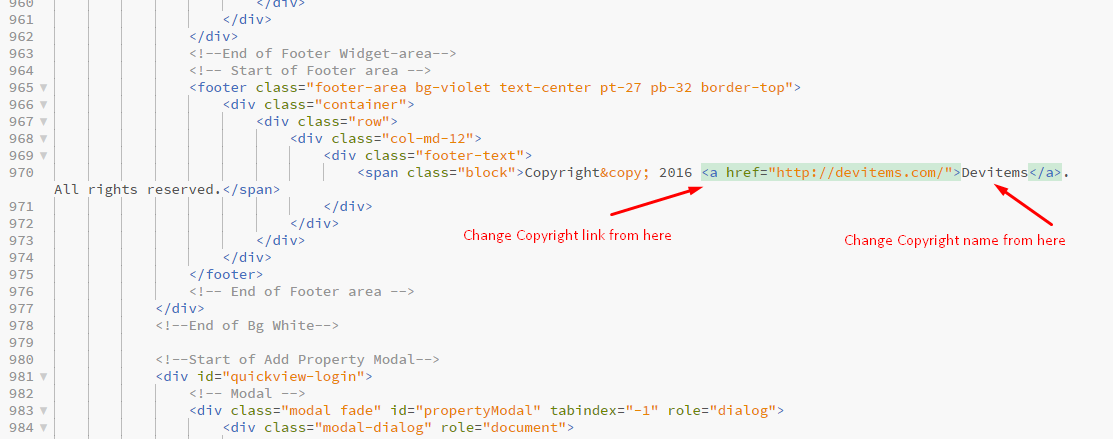Click the Devitems link text
The height and width of the screenshot is (439, 1113).
pos(994,173)
